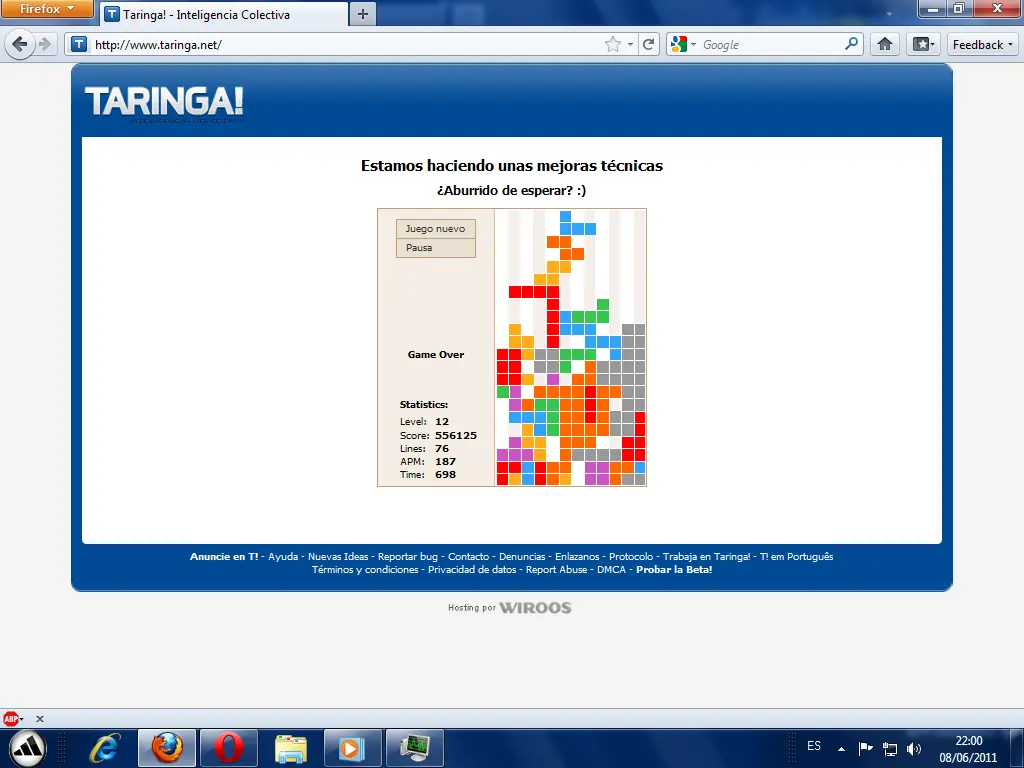Viewport: 1024px width, 768px height.
Task: Click the ES language indicator
Action: [814, 746]
